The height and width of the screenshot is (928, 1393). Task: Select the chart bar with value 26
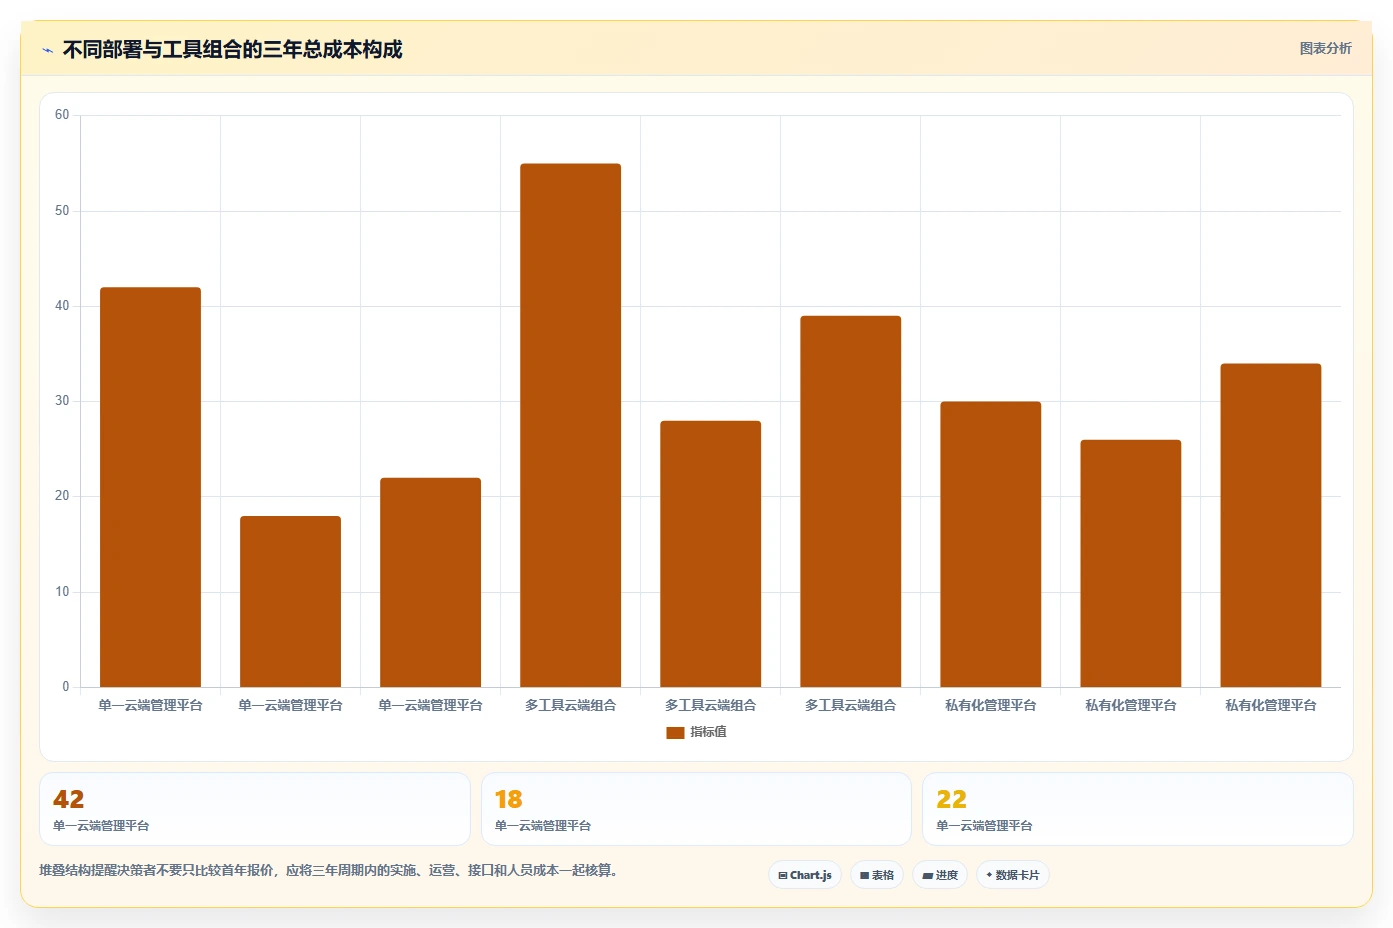[1130, 563]
